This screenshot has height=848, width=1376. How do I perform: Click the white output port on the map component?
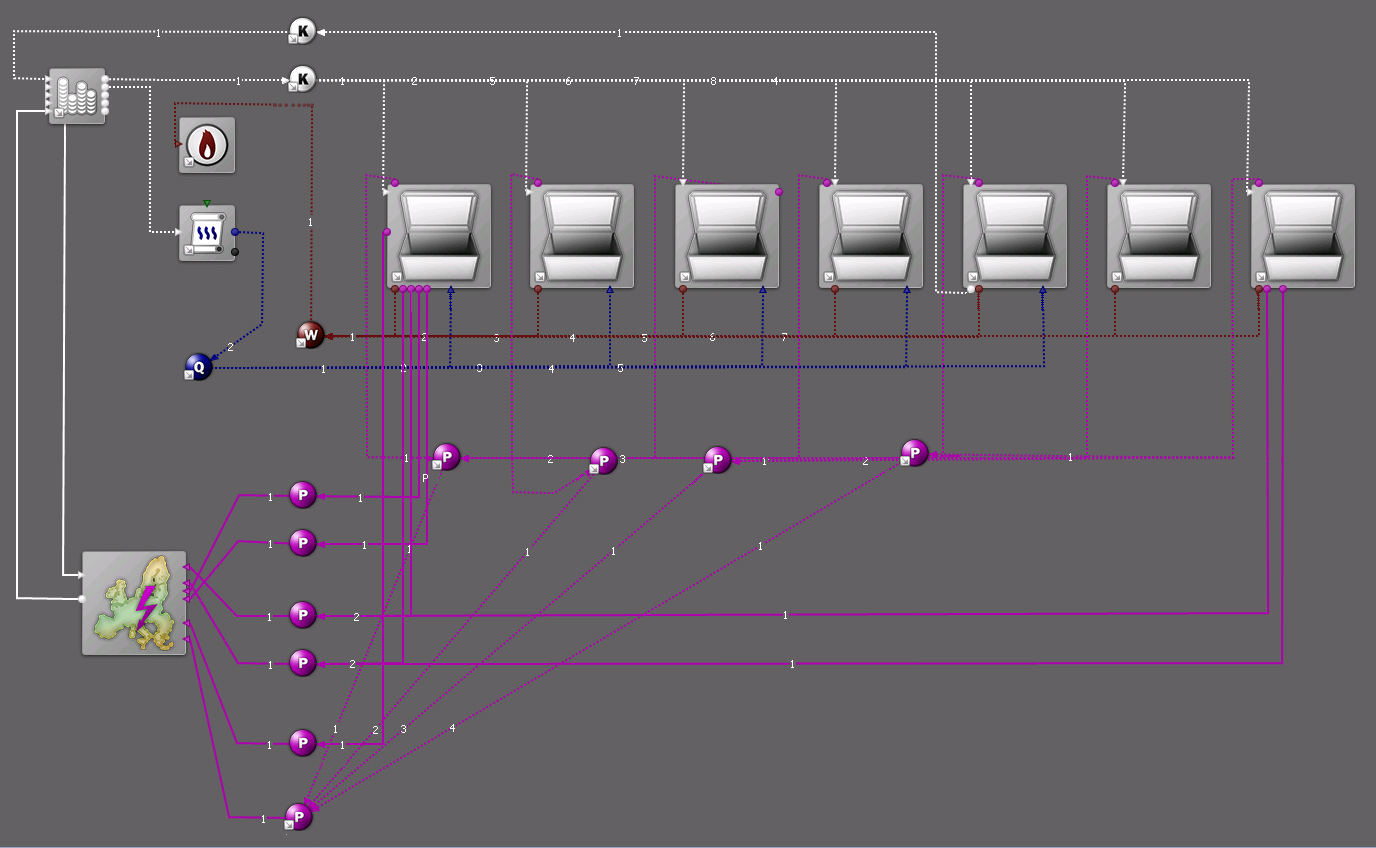pos(83,599)
